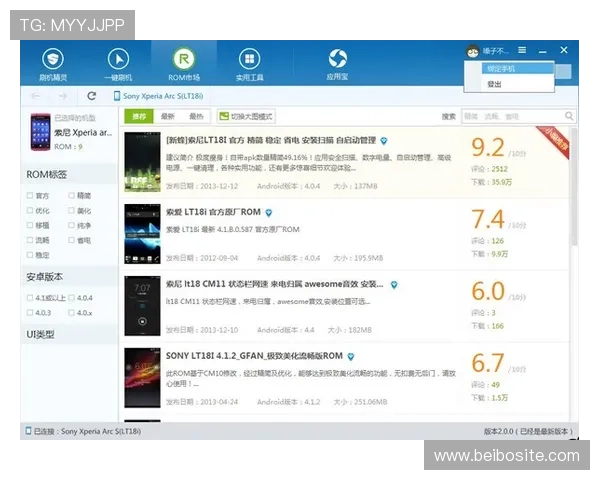Switch to the 最新 tab
The width and height of the screenshot is (600, 480).
[x=168, y=116]
